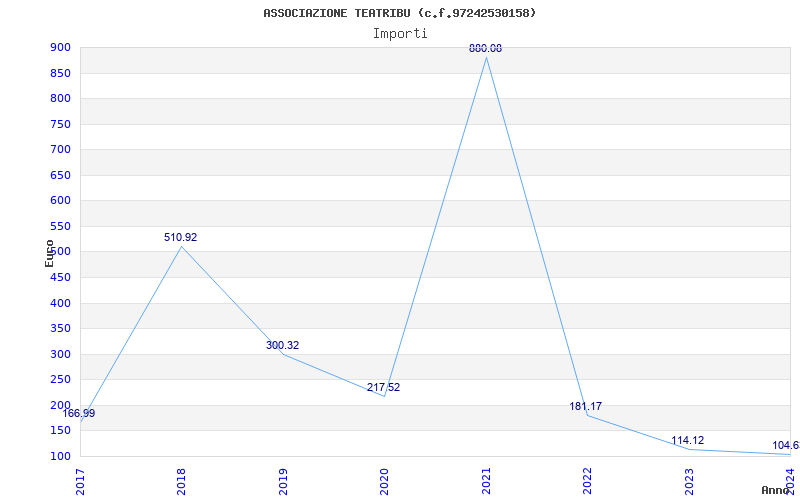This screenshot has height=500, width=800.
Task: Click the 400 y-axis tick label
Action: (x=60, y=304)
